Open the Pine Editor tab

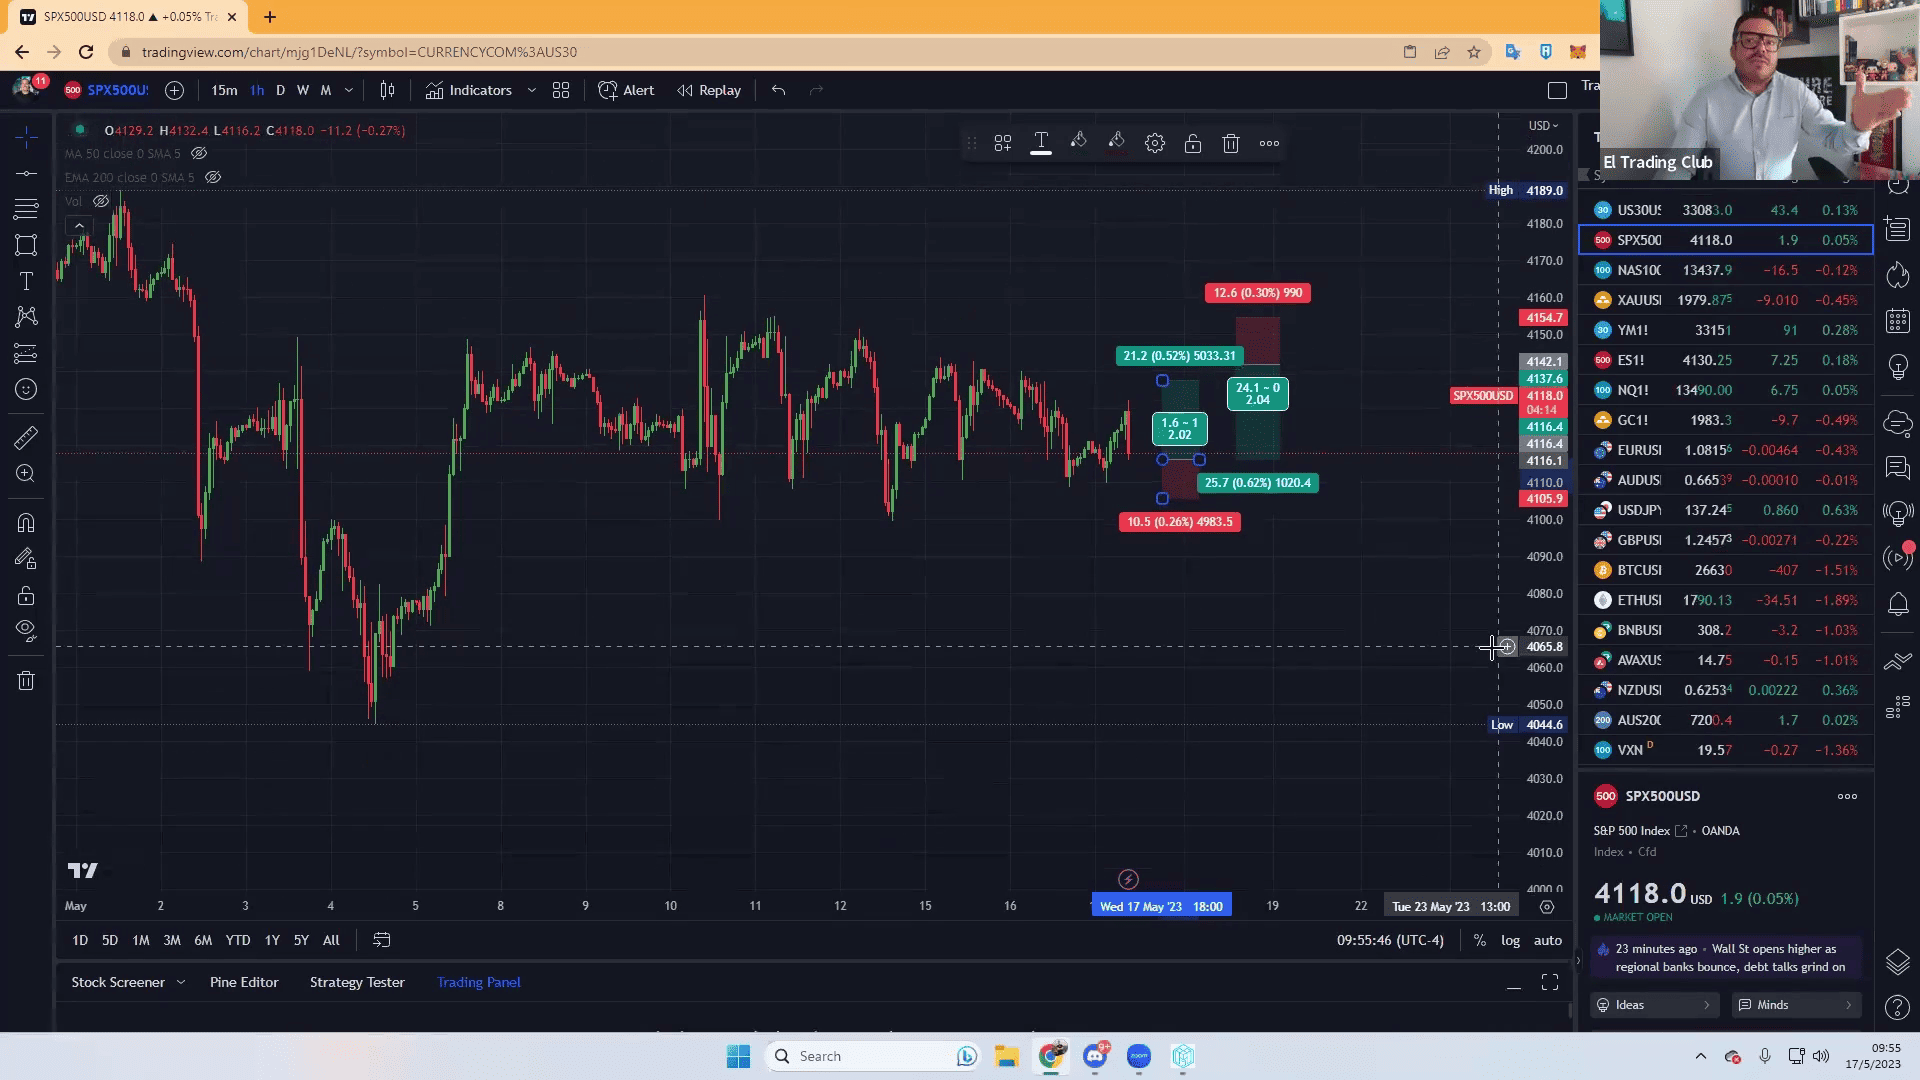coord(244,982)
